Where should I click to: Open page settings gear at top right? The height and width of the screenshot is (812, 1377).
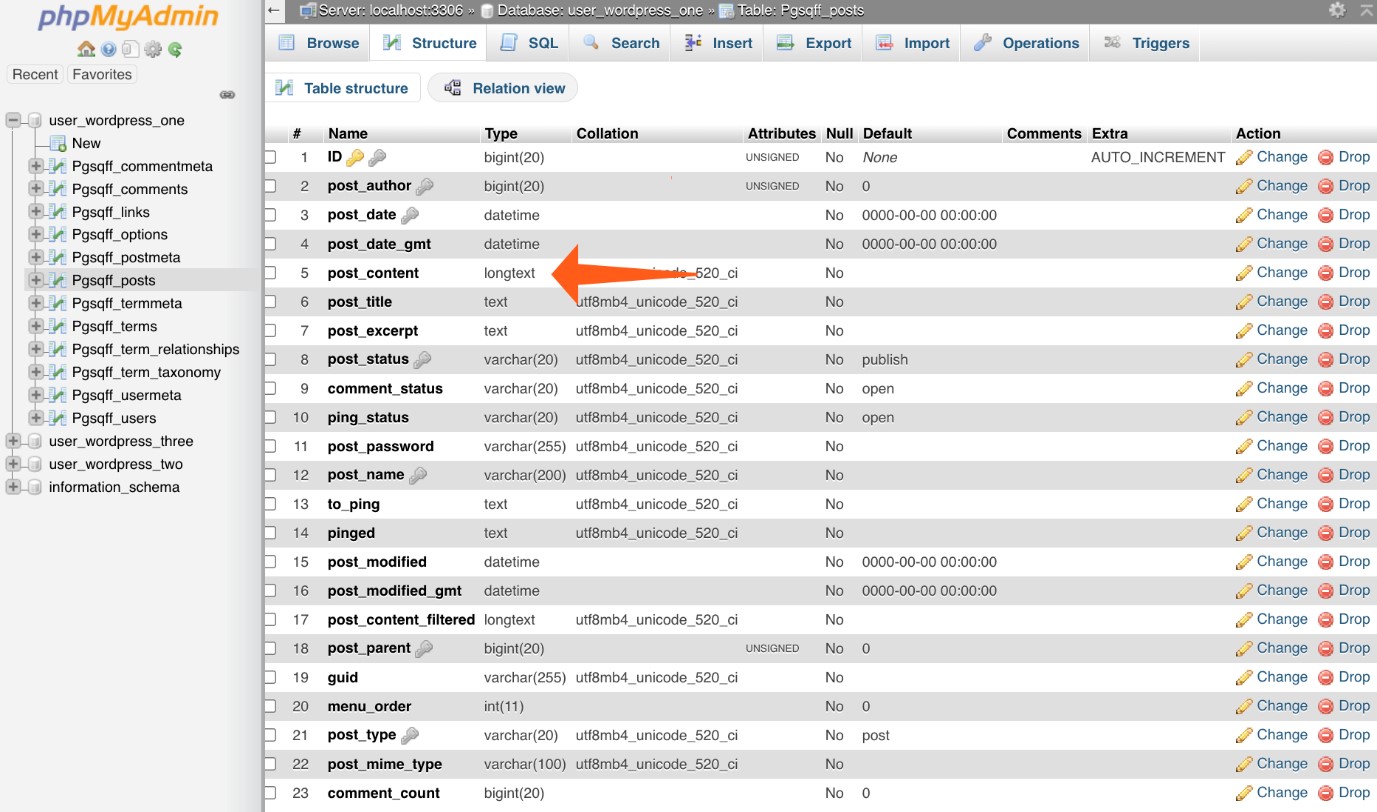coord(1336,9)
